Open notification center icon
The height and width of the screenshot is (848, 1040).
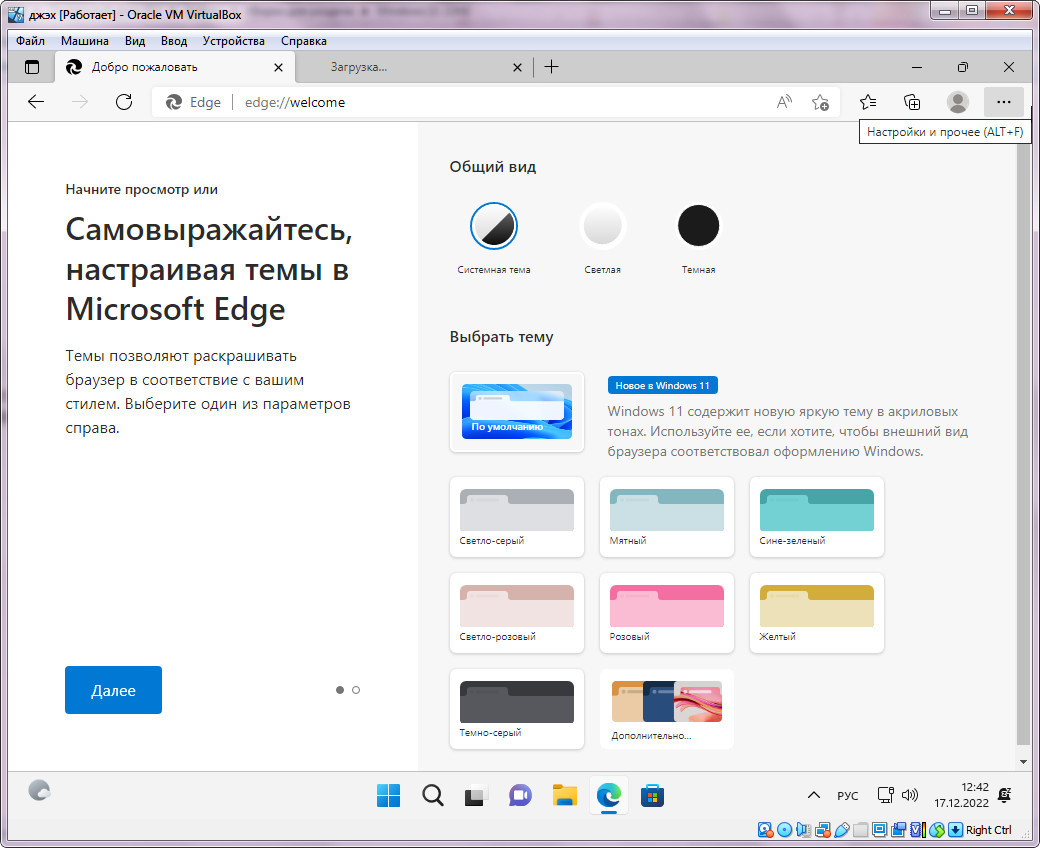pos(1005,795)
